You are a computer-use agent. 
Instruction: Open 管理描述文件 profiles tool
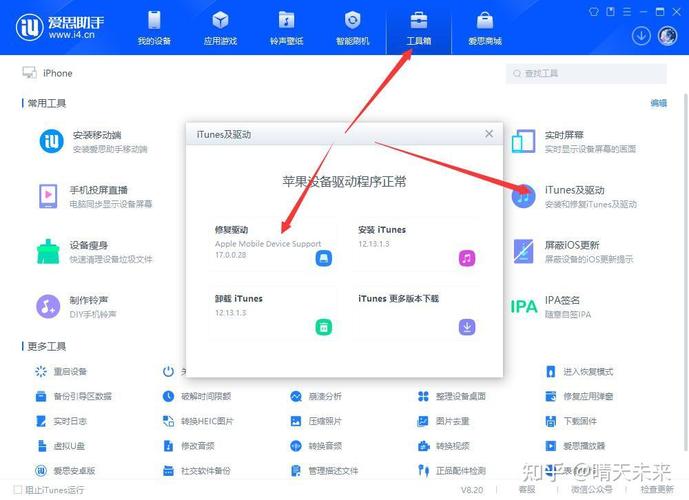tap(324, 471)
